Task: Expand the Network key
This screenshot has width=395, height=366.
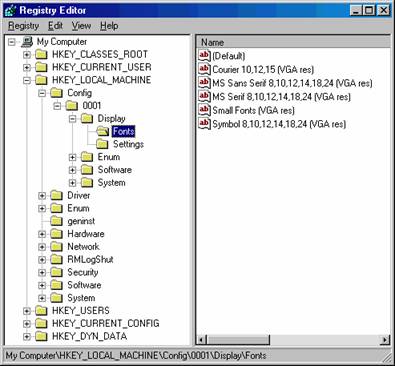Action: pyautogui.click(x=42, y=247)
